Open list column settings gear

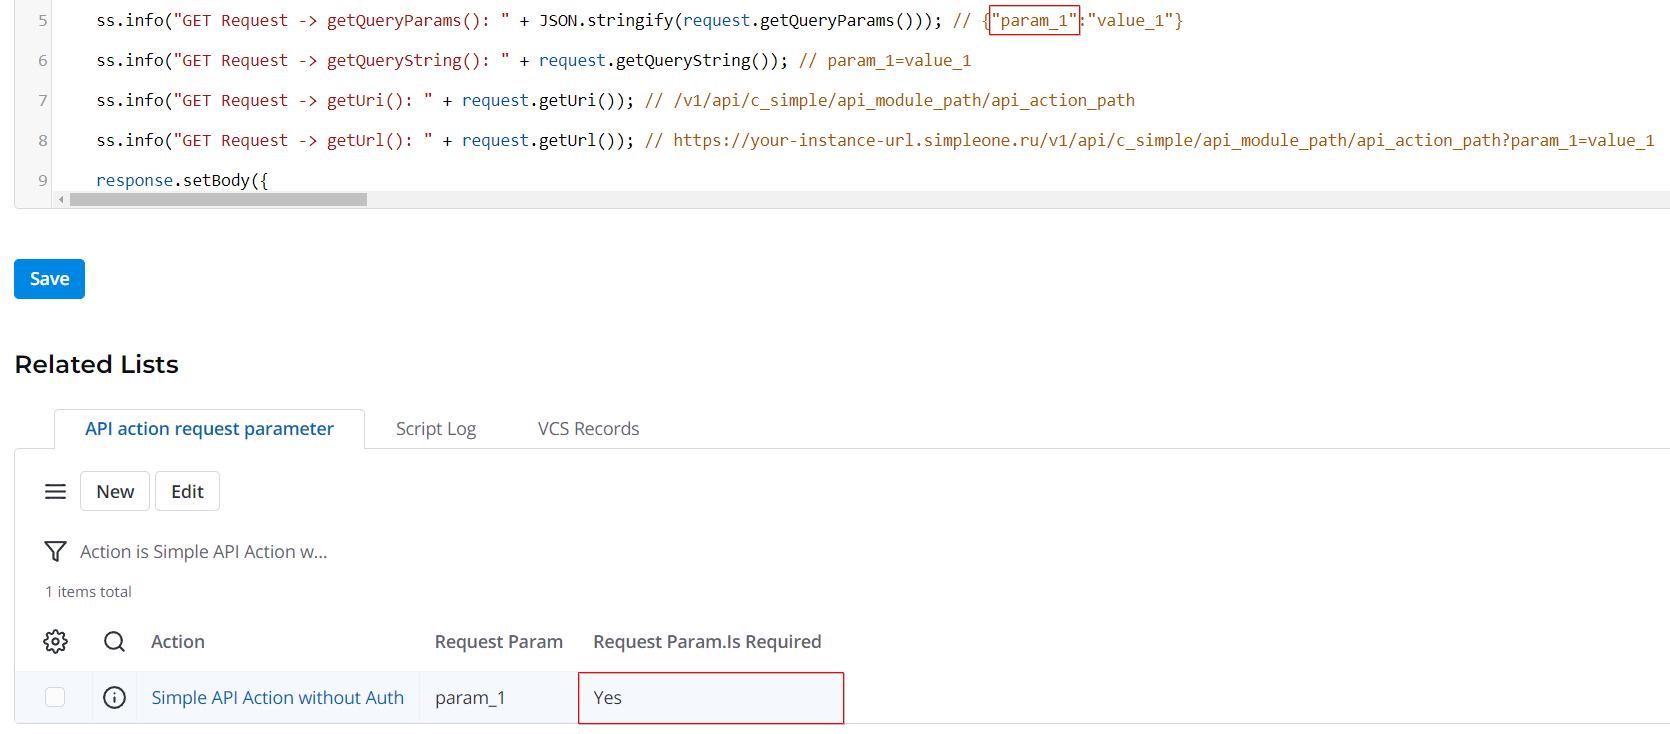point(55,641)
